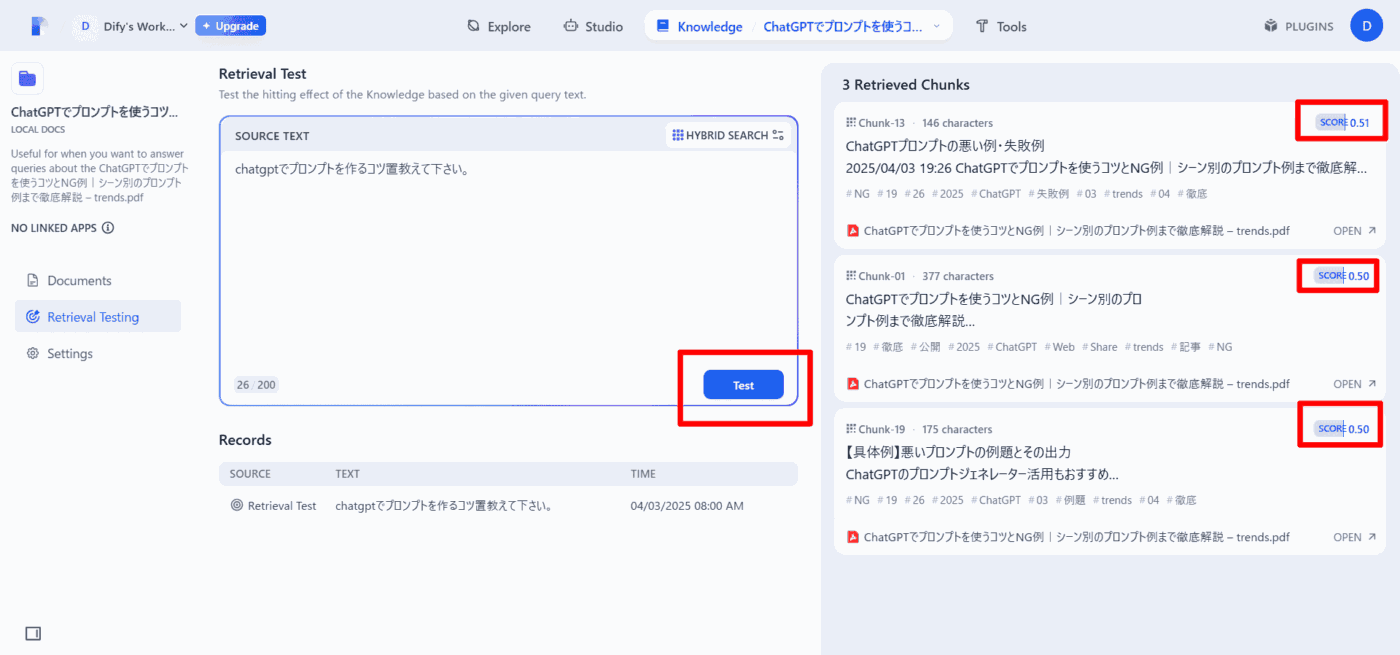Viewport: 1400px width, 655px height.
Task: Click the 'Share' tag in Chunk-01
Action: pyautogui.click(x=1099, y=347)
